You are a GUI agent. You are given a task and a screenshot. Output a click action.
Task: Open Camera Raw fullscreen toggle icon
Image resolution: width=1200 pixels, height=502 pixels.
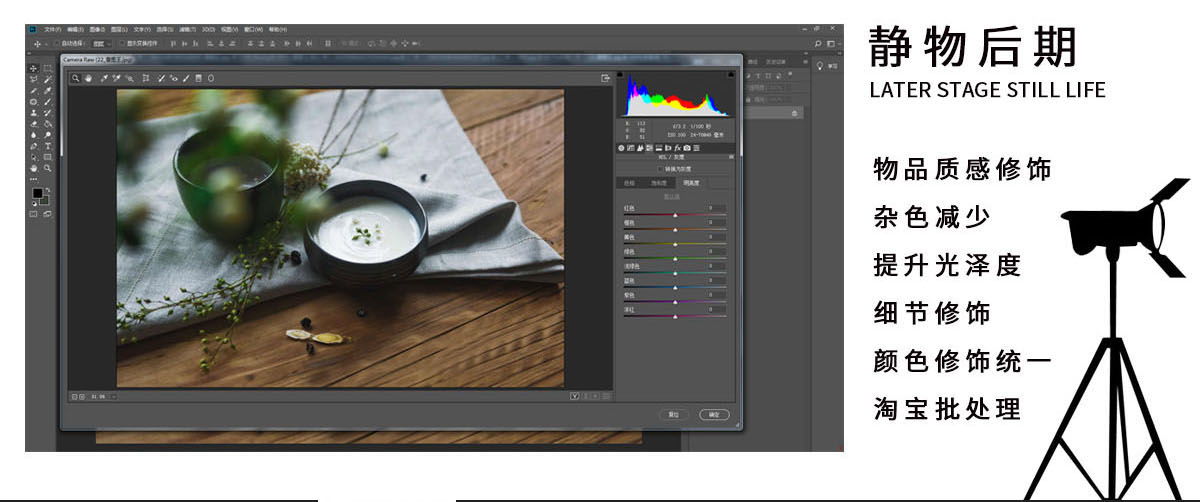[x=605, y=78]
